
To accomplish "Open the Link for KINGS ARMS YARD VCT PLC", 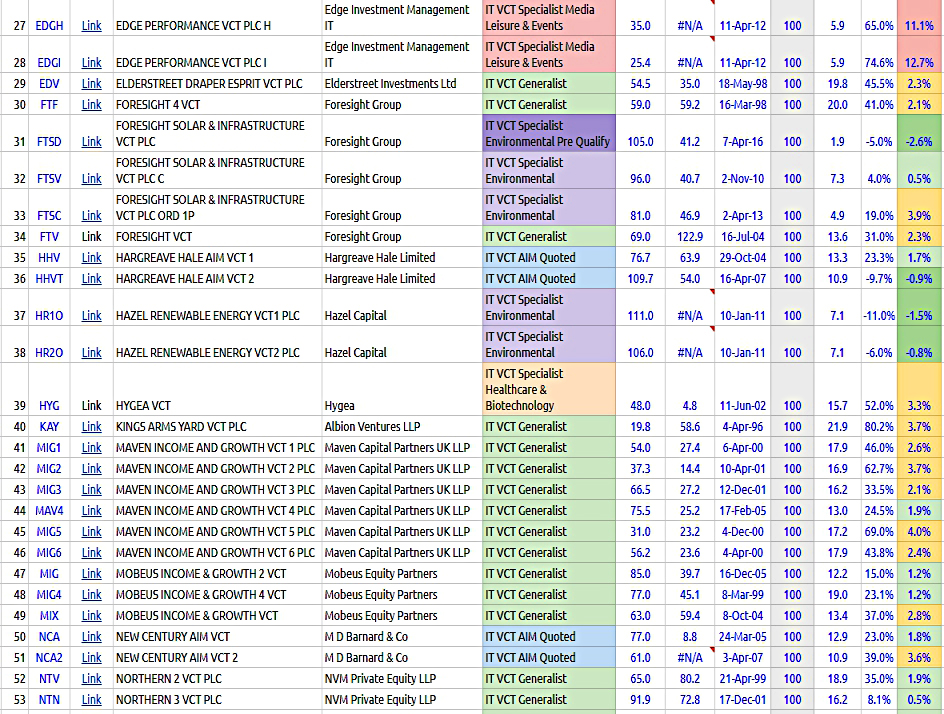I will [92, 427].
